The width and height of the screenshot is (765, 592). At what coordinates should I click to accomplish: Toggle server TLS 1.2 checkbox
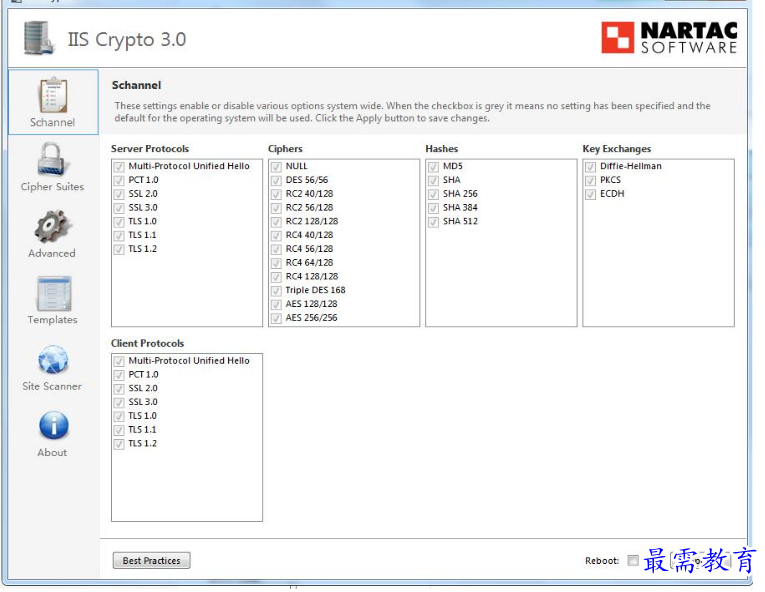click(x=119, y=249)
